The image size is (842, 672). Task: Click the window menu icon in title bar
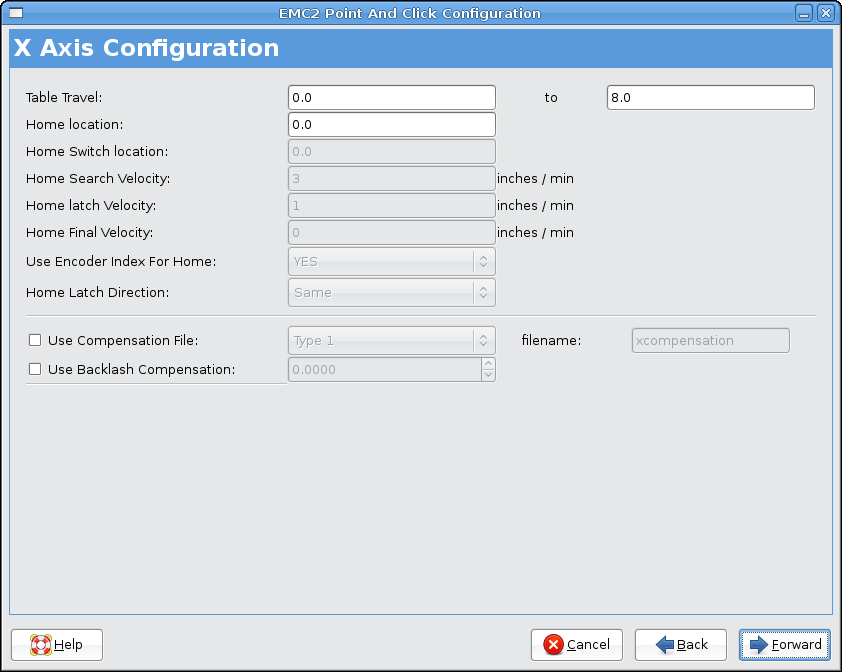[x=16, y=13]
